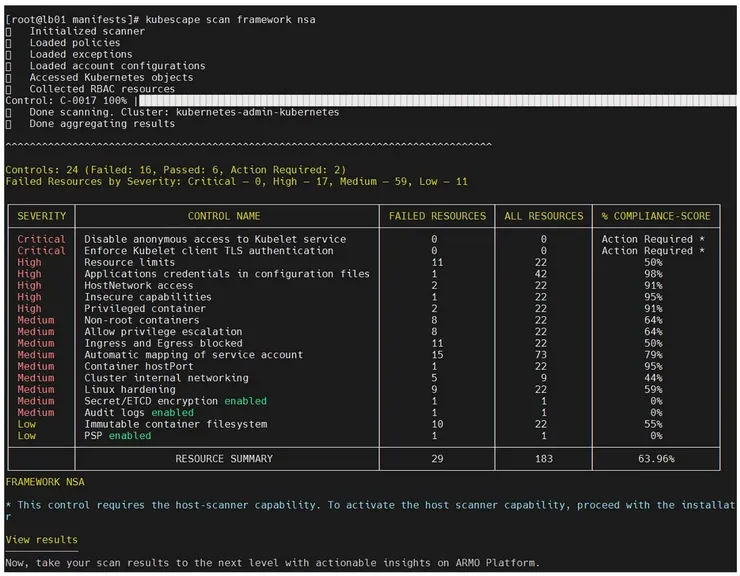
Task: Select the 'Loaded policies' line
Action: point(75,42)
